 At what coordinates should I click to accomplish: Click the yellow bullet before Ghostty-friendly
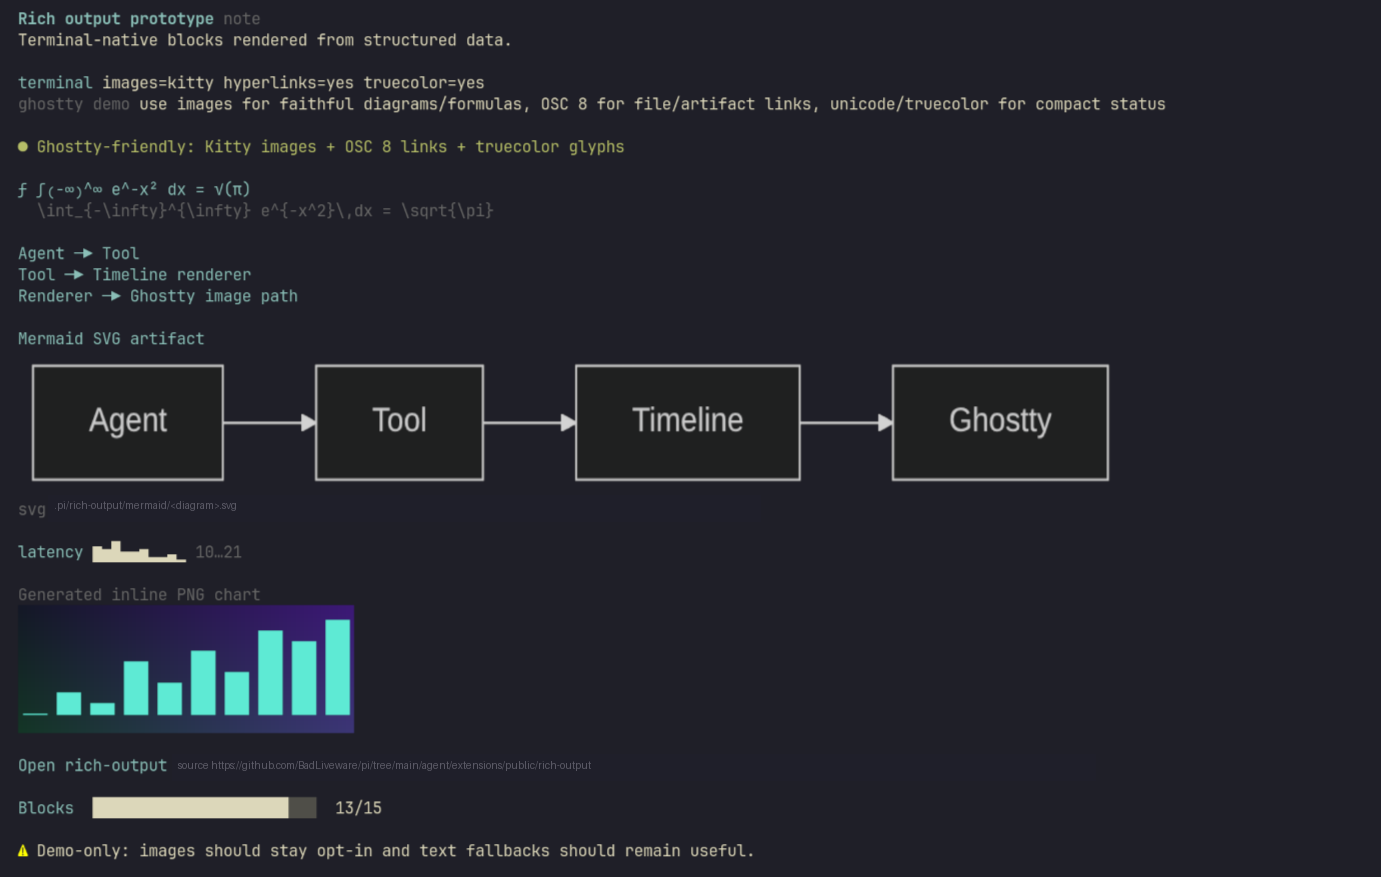tap(23, 147)
